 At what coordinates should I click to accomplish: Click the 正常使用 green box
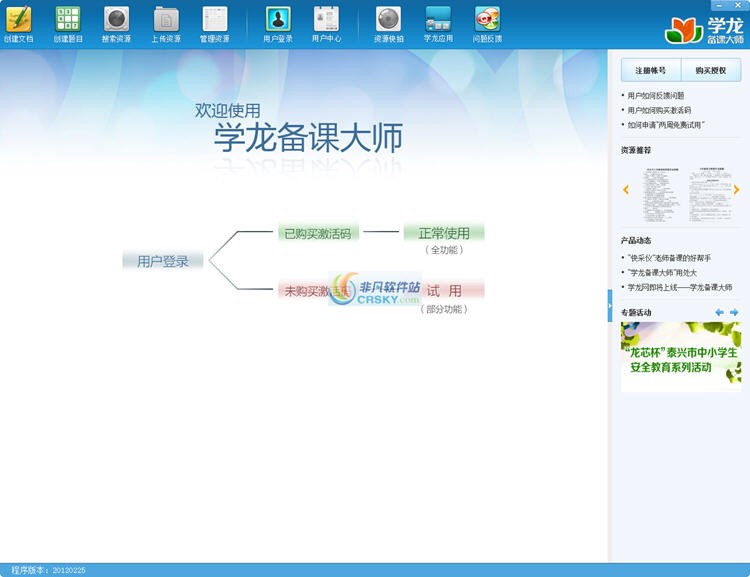point(444,233)
